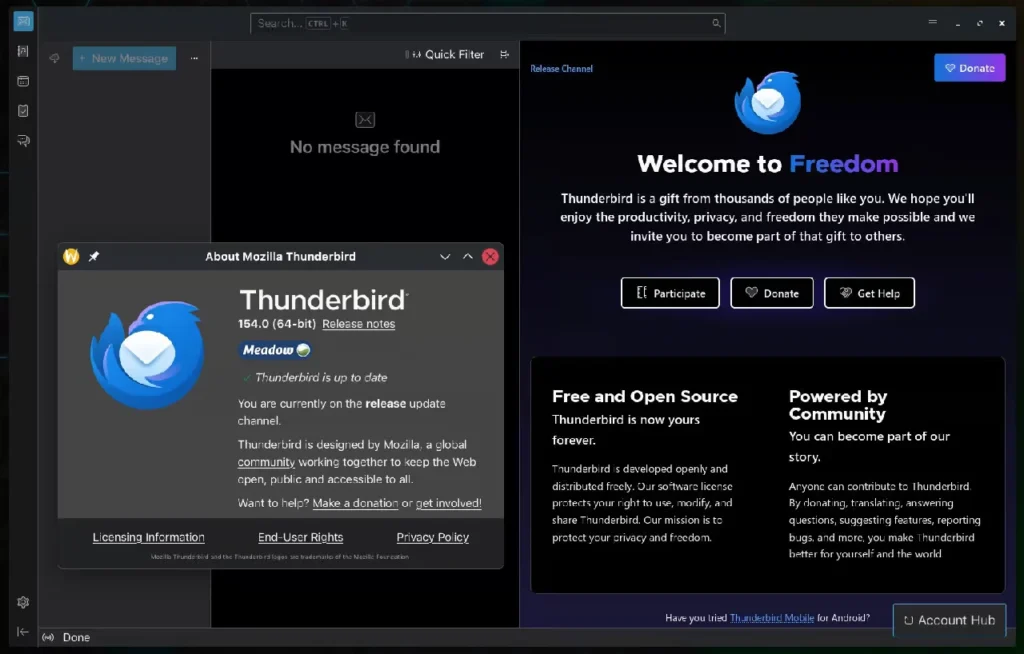Open the Calendar space icon

pos(23,81)
